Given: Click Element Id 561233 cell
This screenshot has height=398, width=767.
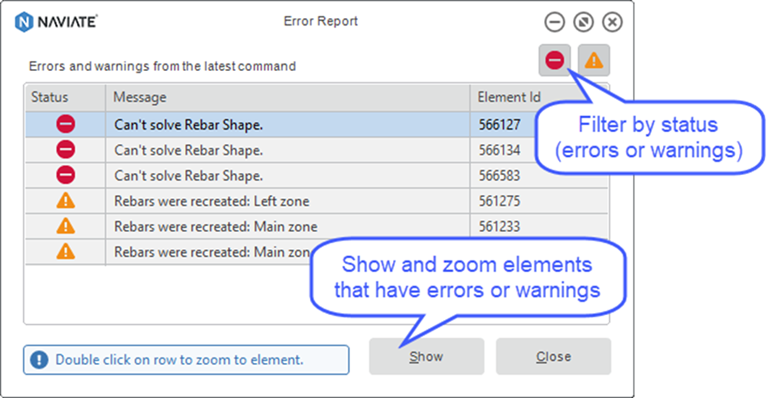Looking at the screenshot, I should click(499, 226).
